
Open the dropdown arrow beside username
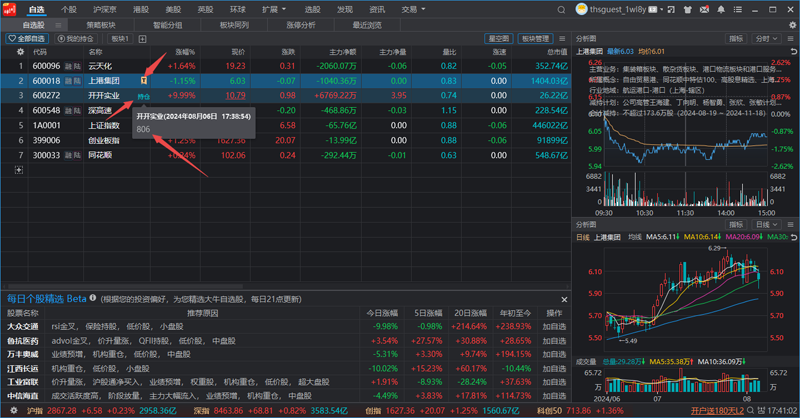(661, 9)
